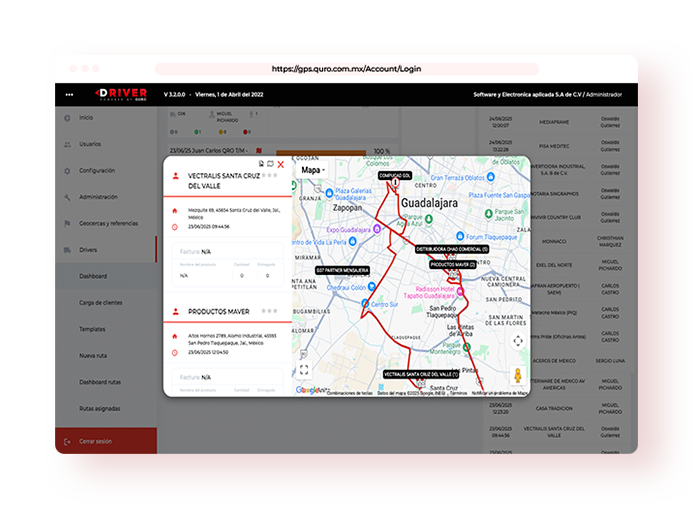Open Templates in the sidebar
Viewport: 693px width, 509px height.
[92, 329]
